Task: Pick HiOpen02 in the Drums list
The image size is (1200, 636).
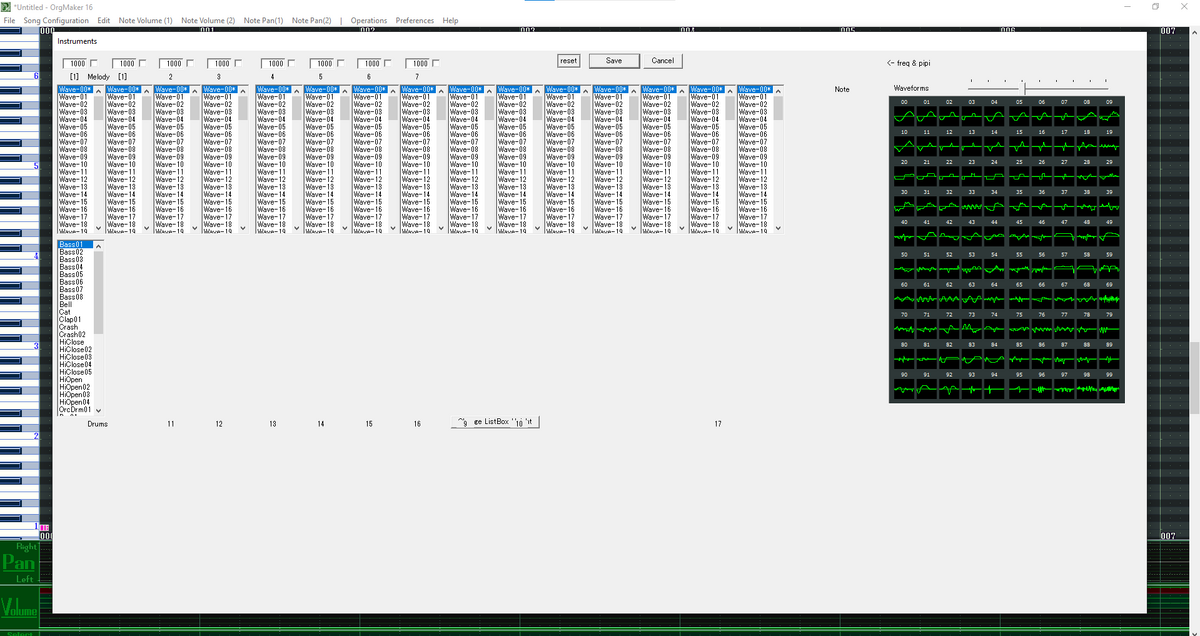Action: click(x=75, y=387)
